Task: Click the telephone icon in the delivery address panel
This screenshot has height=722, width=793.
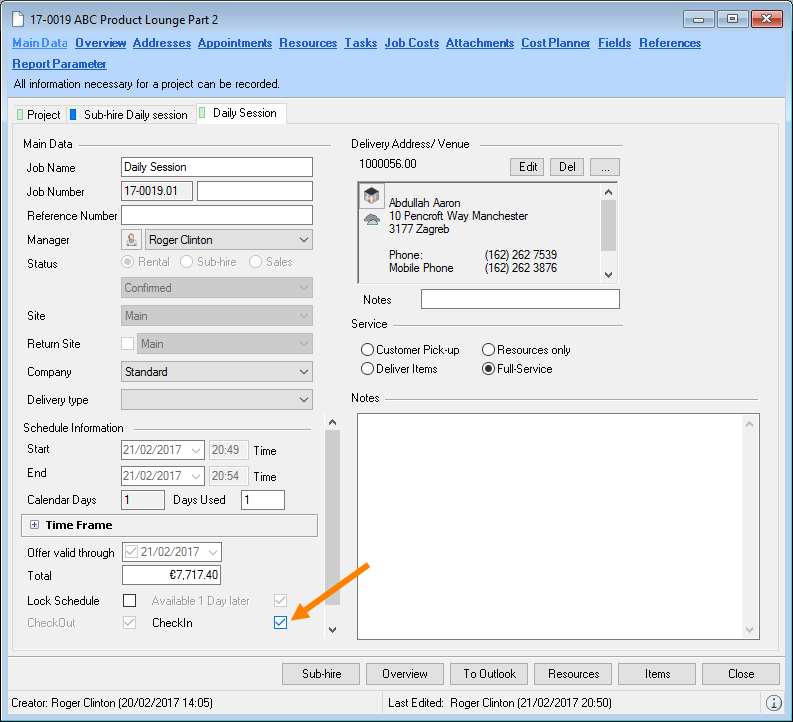Action: 371,220
